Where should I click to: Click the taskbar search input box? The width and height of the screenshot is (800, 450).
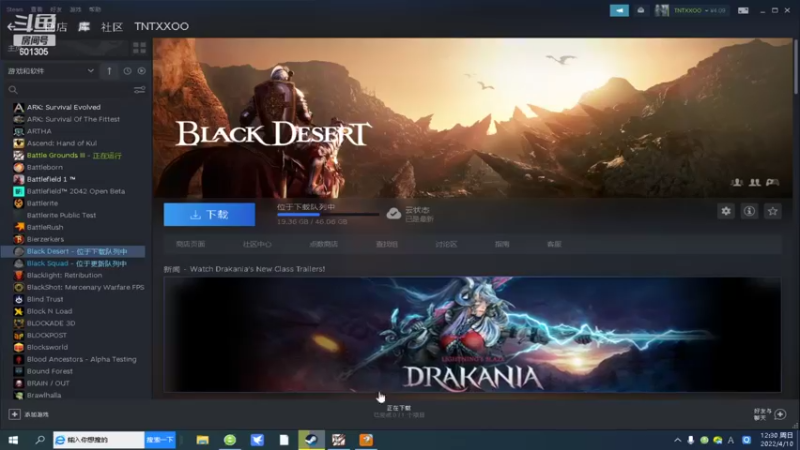[x=99, y=440]
